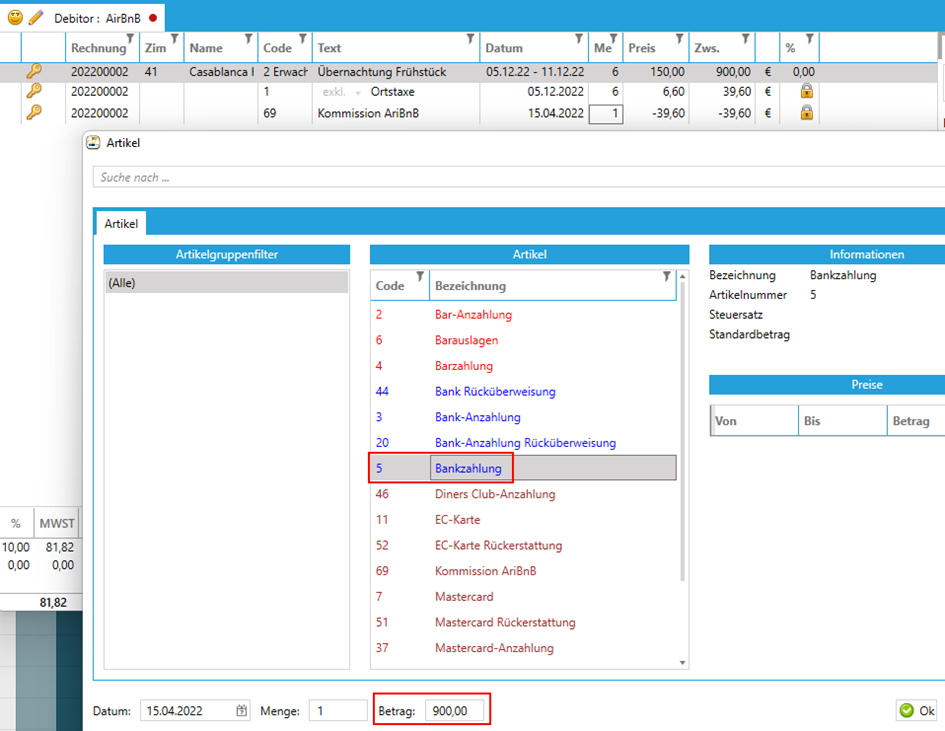Click the key icon in the Kommission AriBnB row
945x731 pixels.
point(34,113)
